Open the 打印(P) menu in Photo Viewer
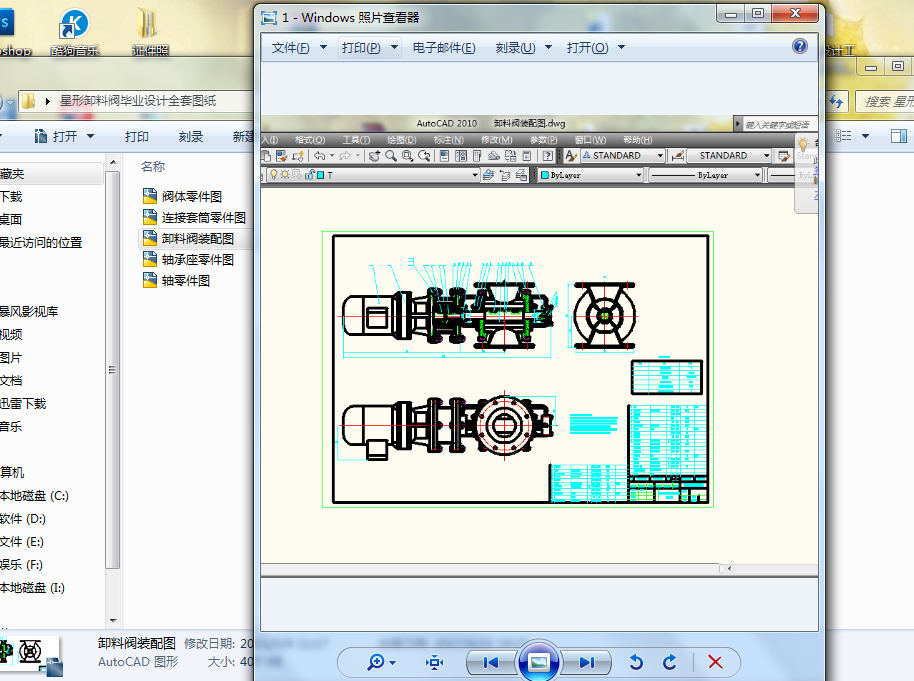Screen dimensions: 914x681 coord(361,48)
